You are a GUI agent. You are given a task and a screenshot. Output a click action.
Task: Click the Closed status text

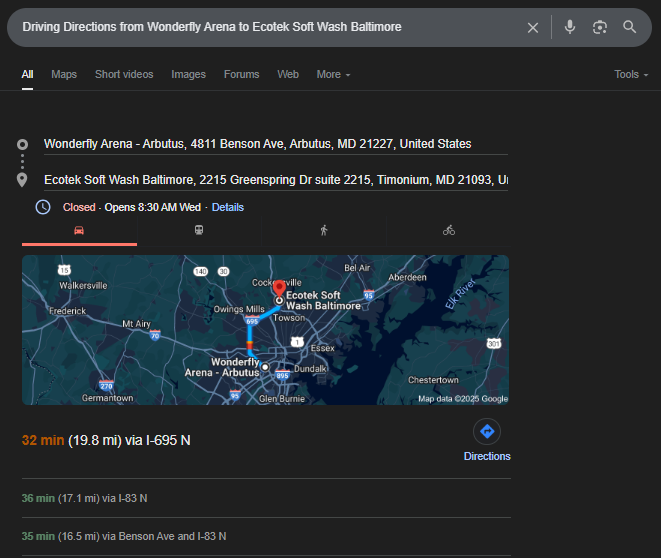coord(79,207)
